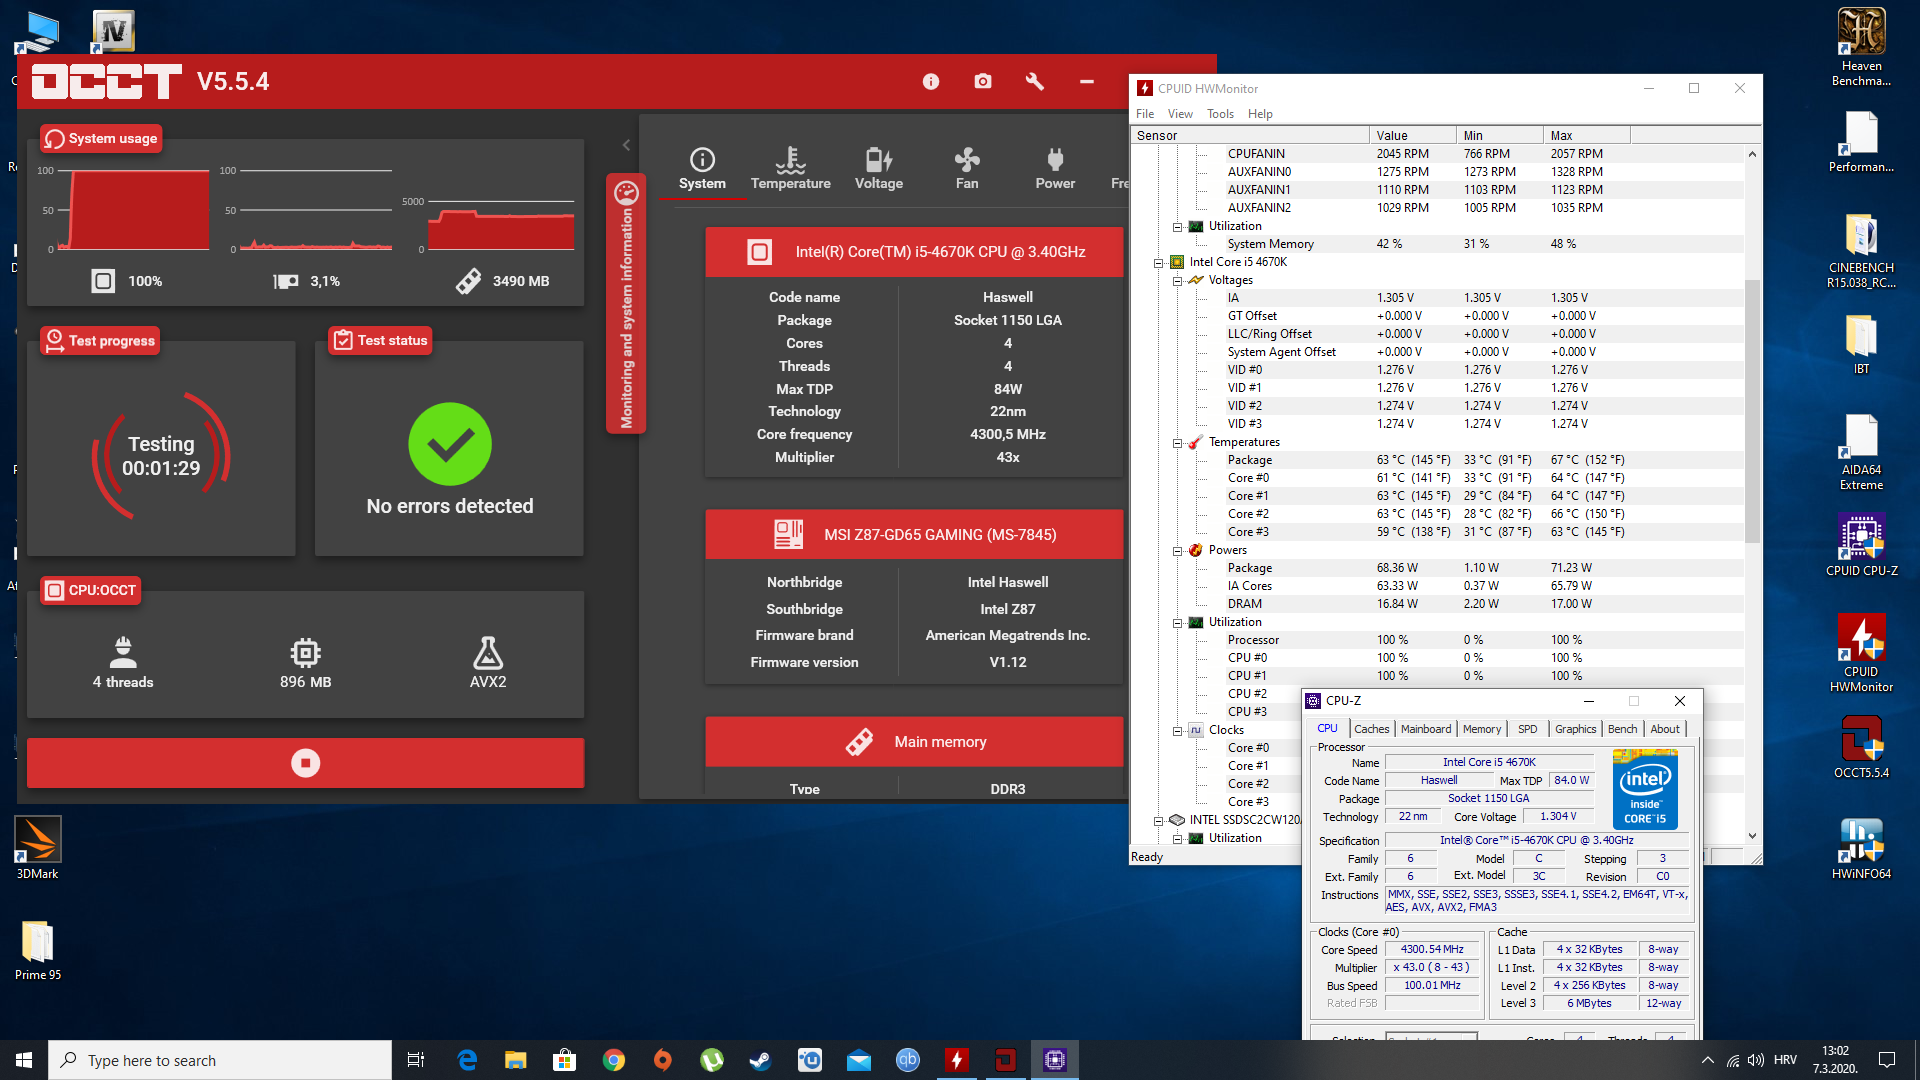This screenshot has height=1080, width=1920.
Task: Click the 896 MB chip icon
Action: point(305,653)
